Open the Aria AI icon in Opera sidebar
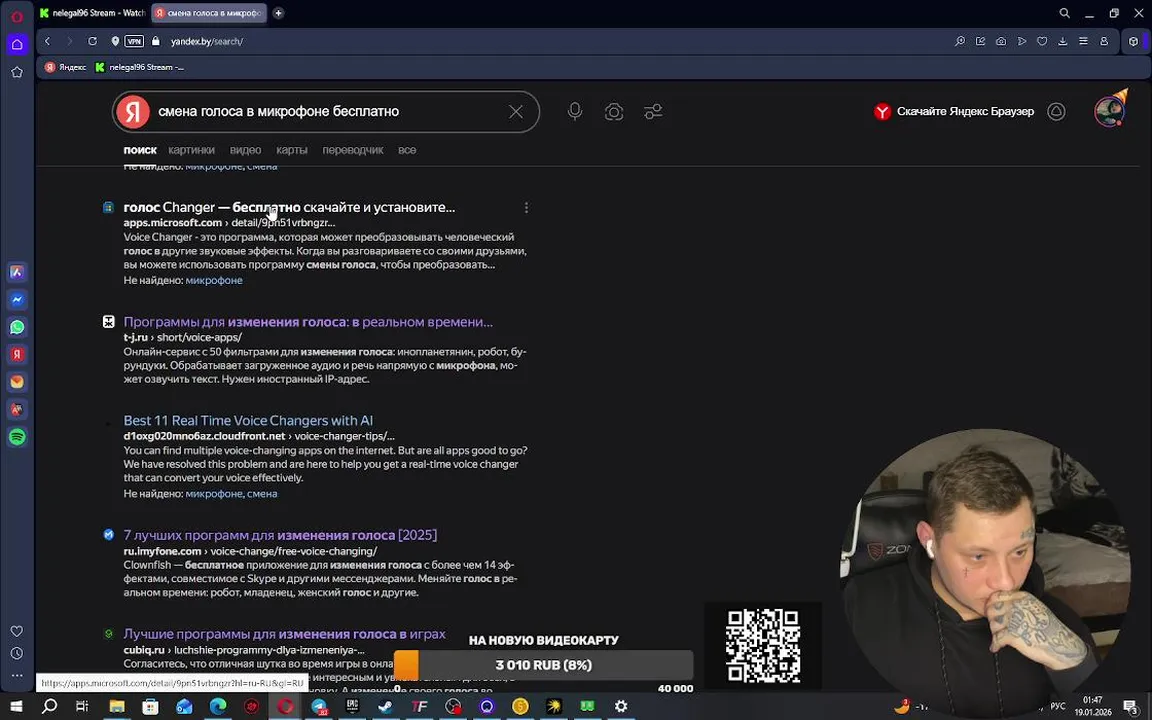 click(x=18, y=273)
